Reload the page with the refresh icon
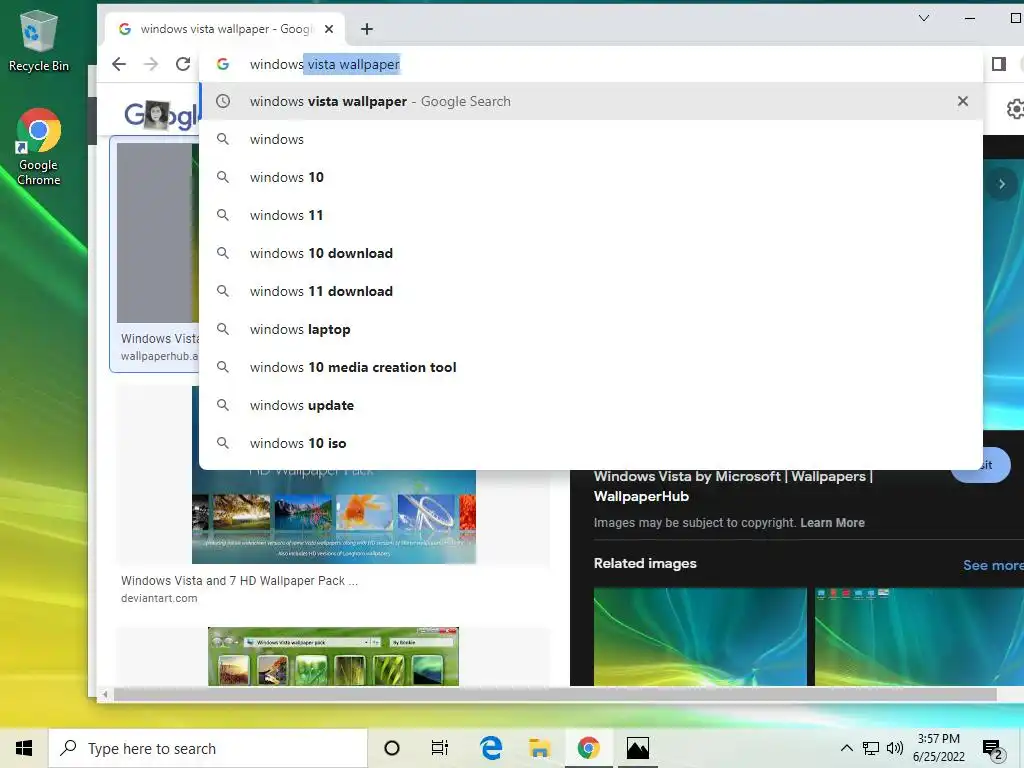Screen dimensions: 1024x768 tap(183, 64)
